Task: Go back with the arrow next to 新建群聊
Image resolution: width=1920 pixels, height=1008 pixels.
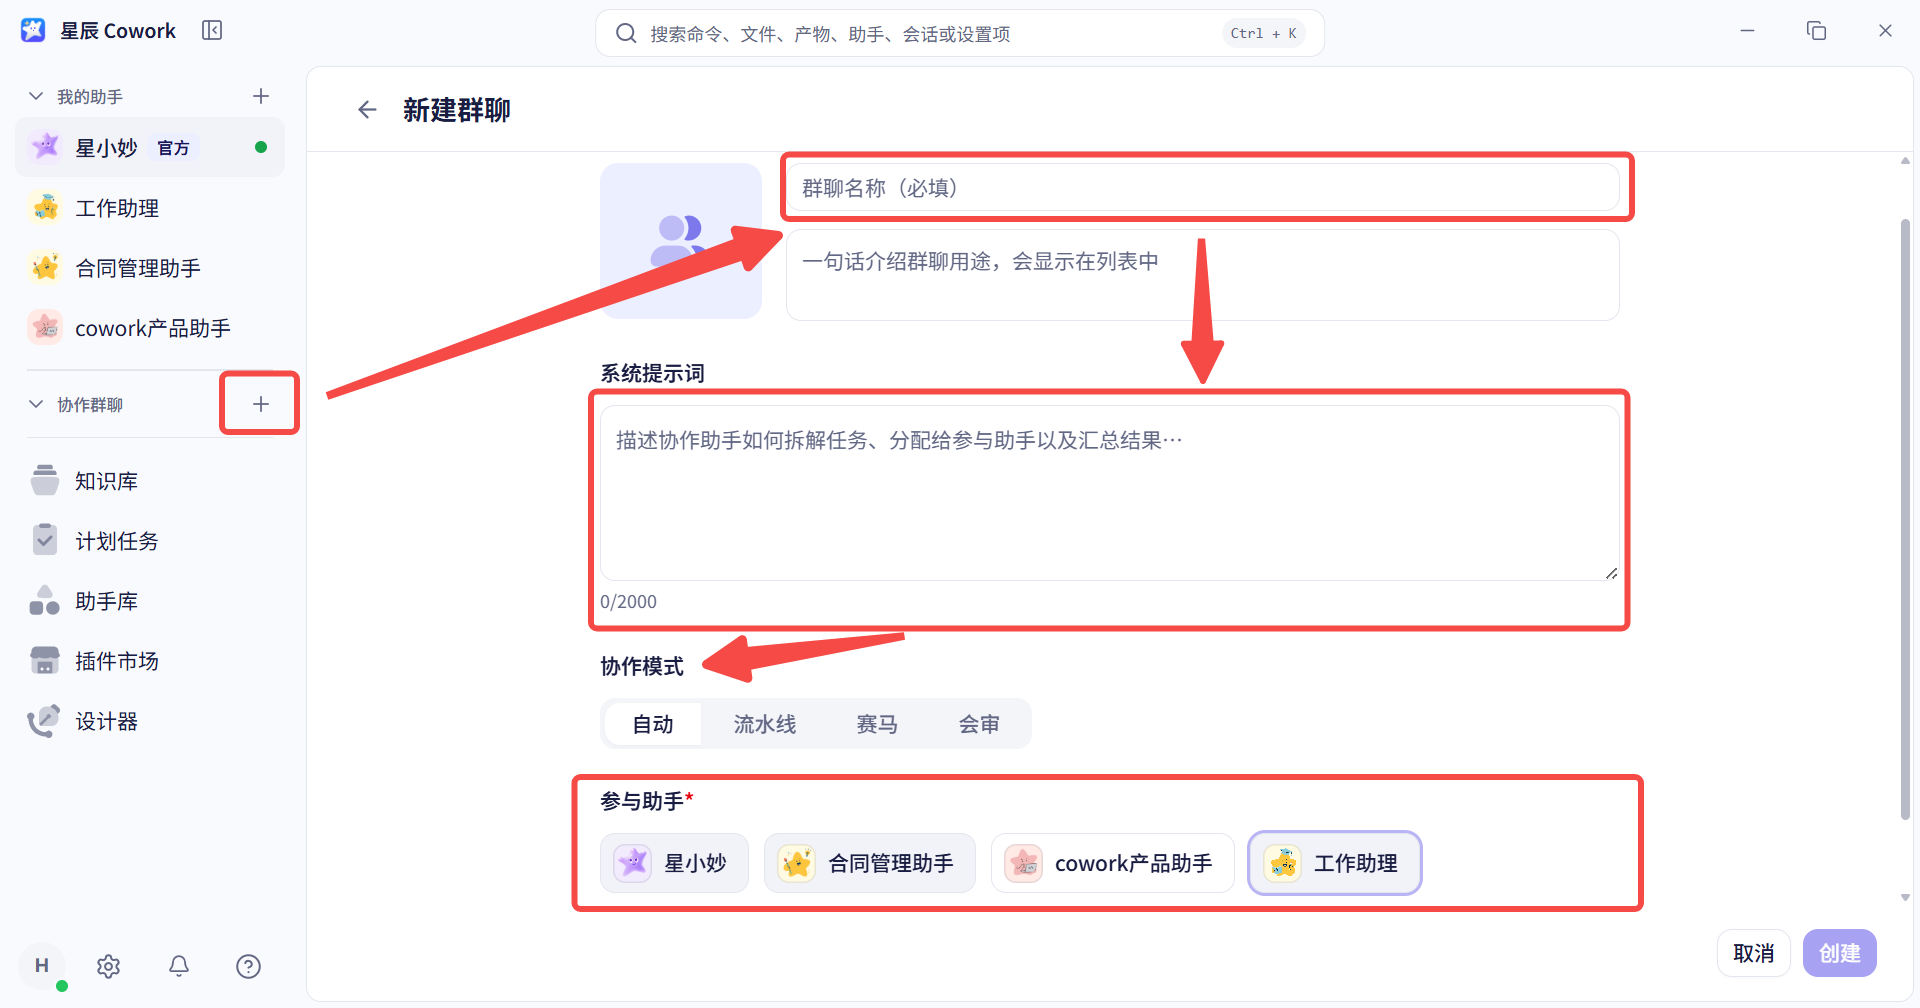Action: [x=367, y=110]
